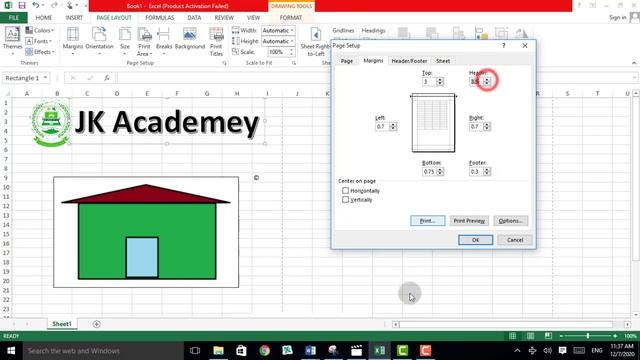640x360 pixels.
Task: Click the Insert Function fx button
Action: 107,78
